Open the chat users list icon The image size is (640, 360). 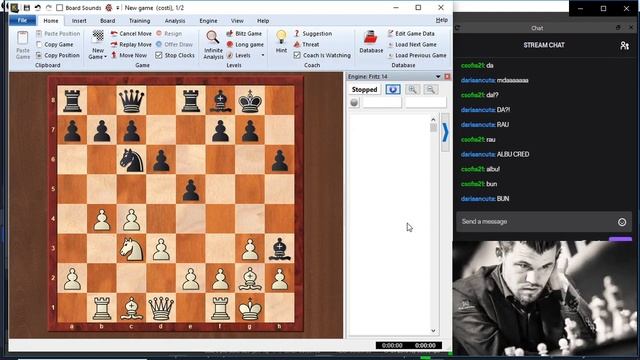[x=624, y=45]
